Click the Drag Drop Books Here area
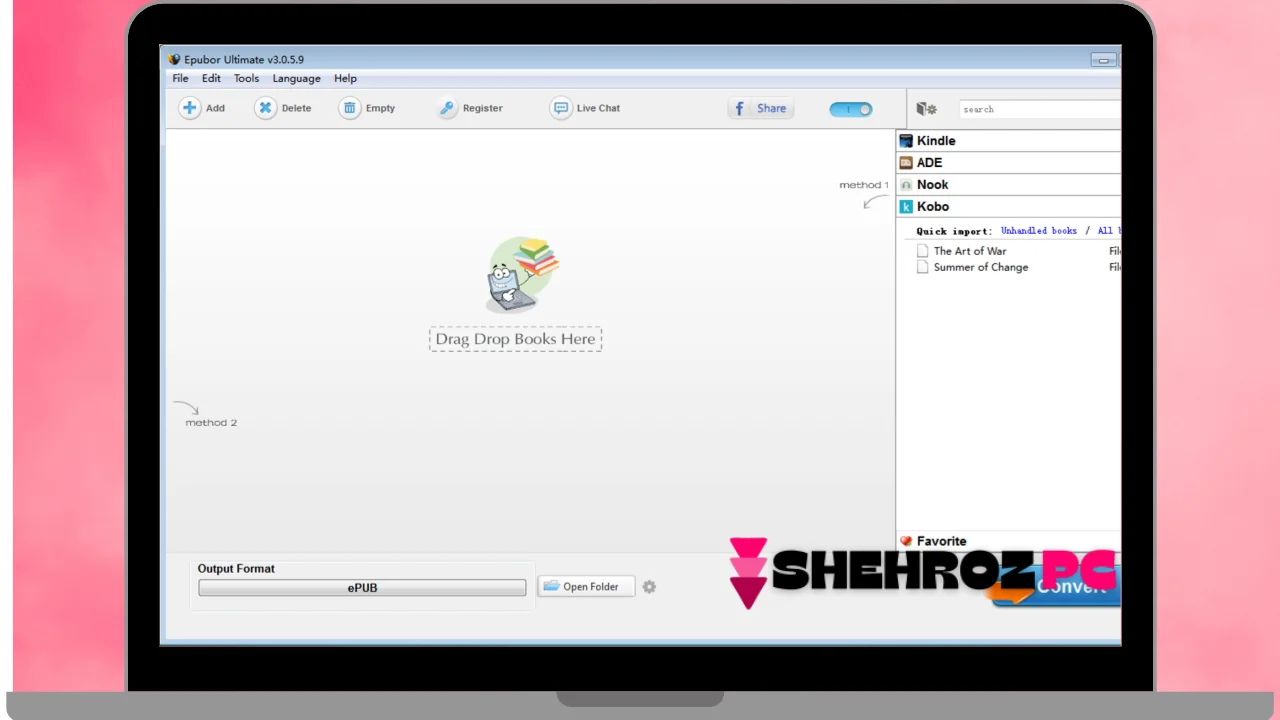The width and height of the screenshot is (1280, 720). point(516,339)
